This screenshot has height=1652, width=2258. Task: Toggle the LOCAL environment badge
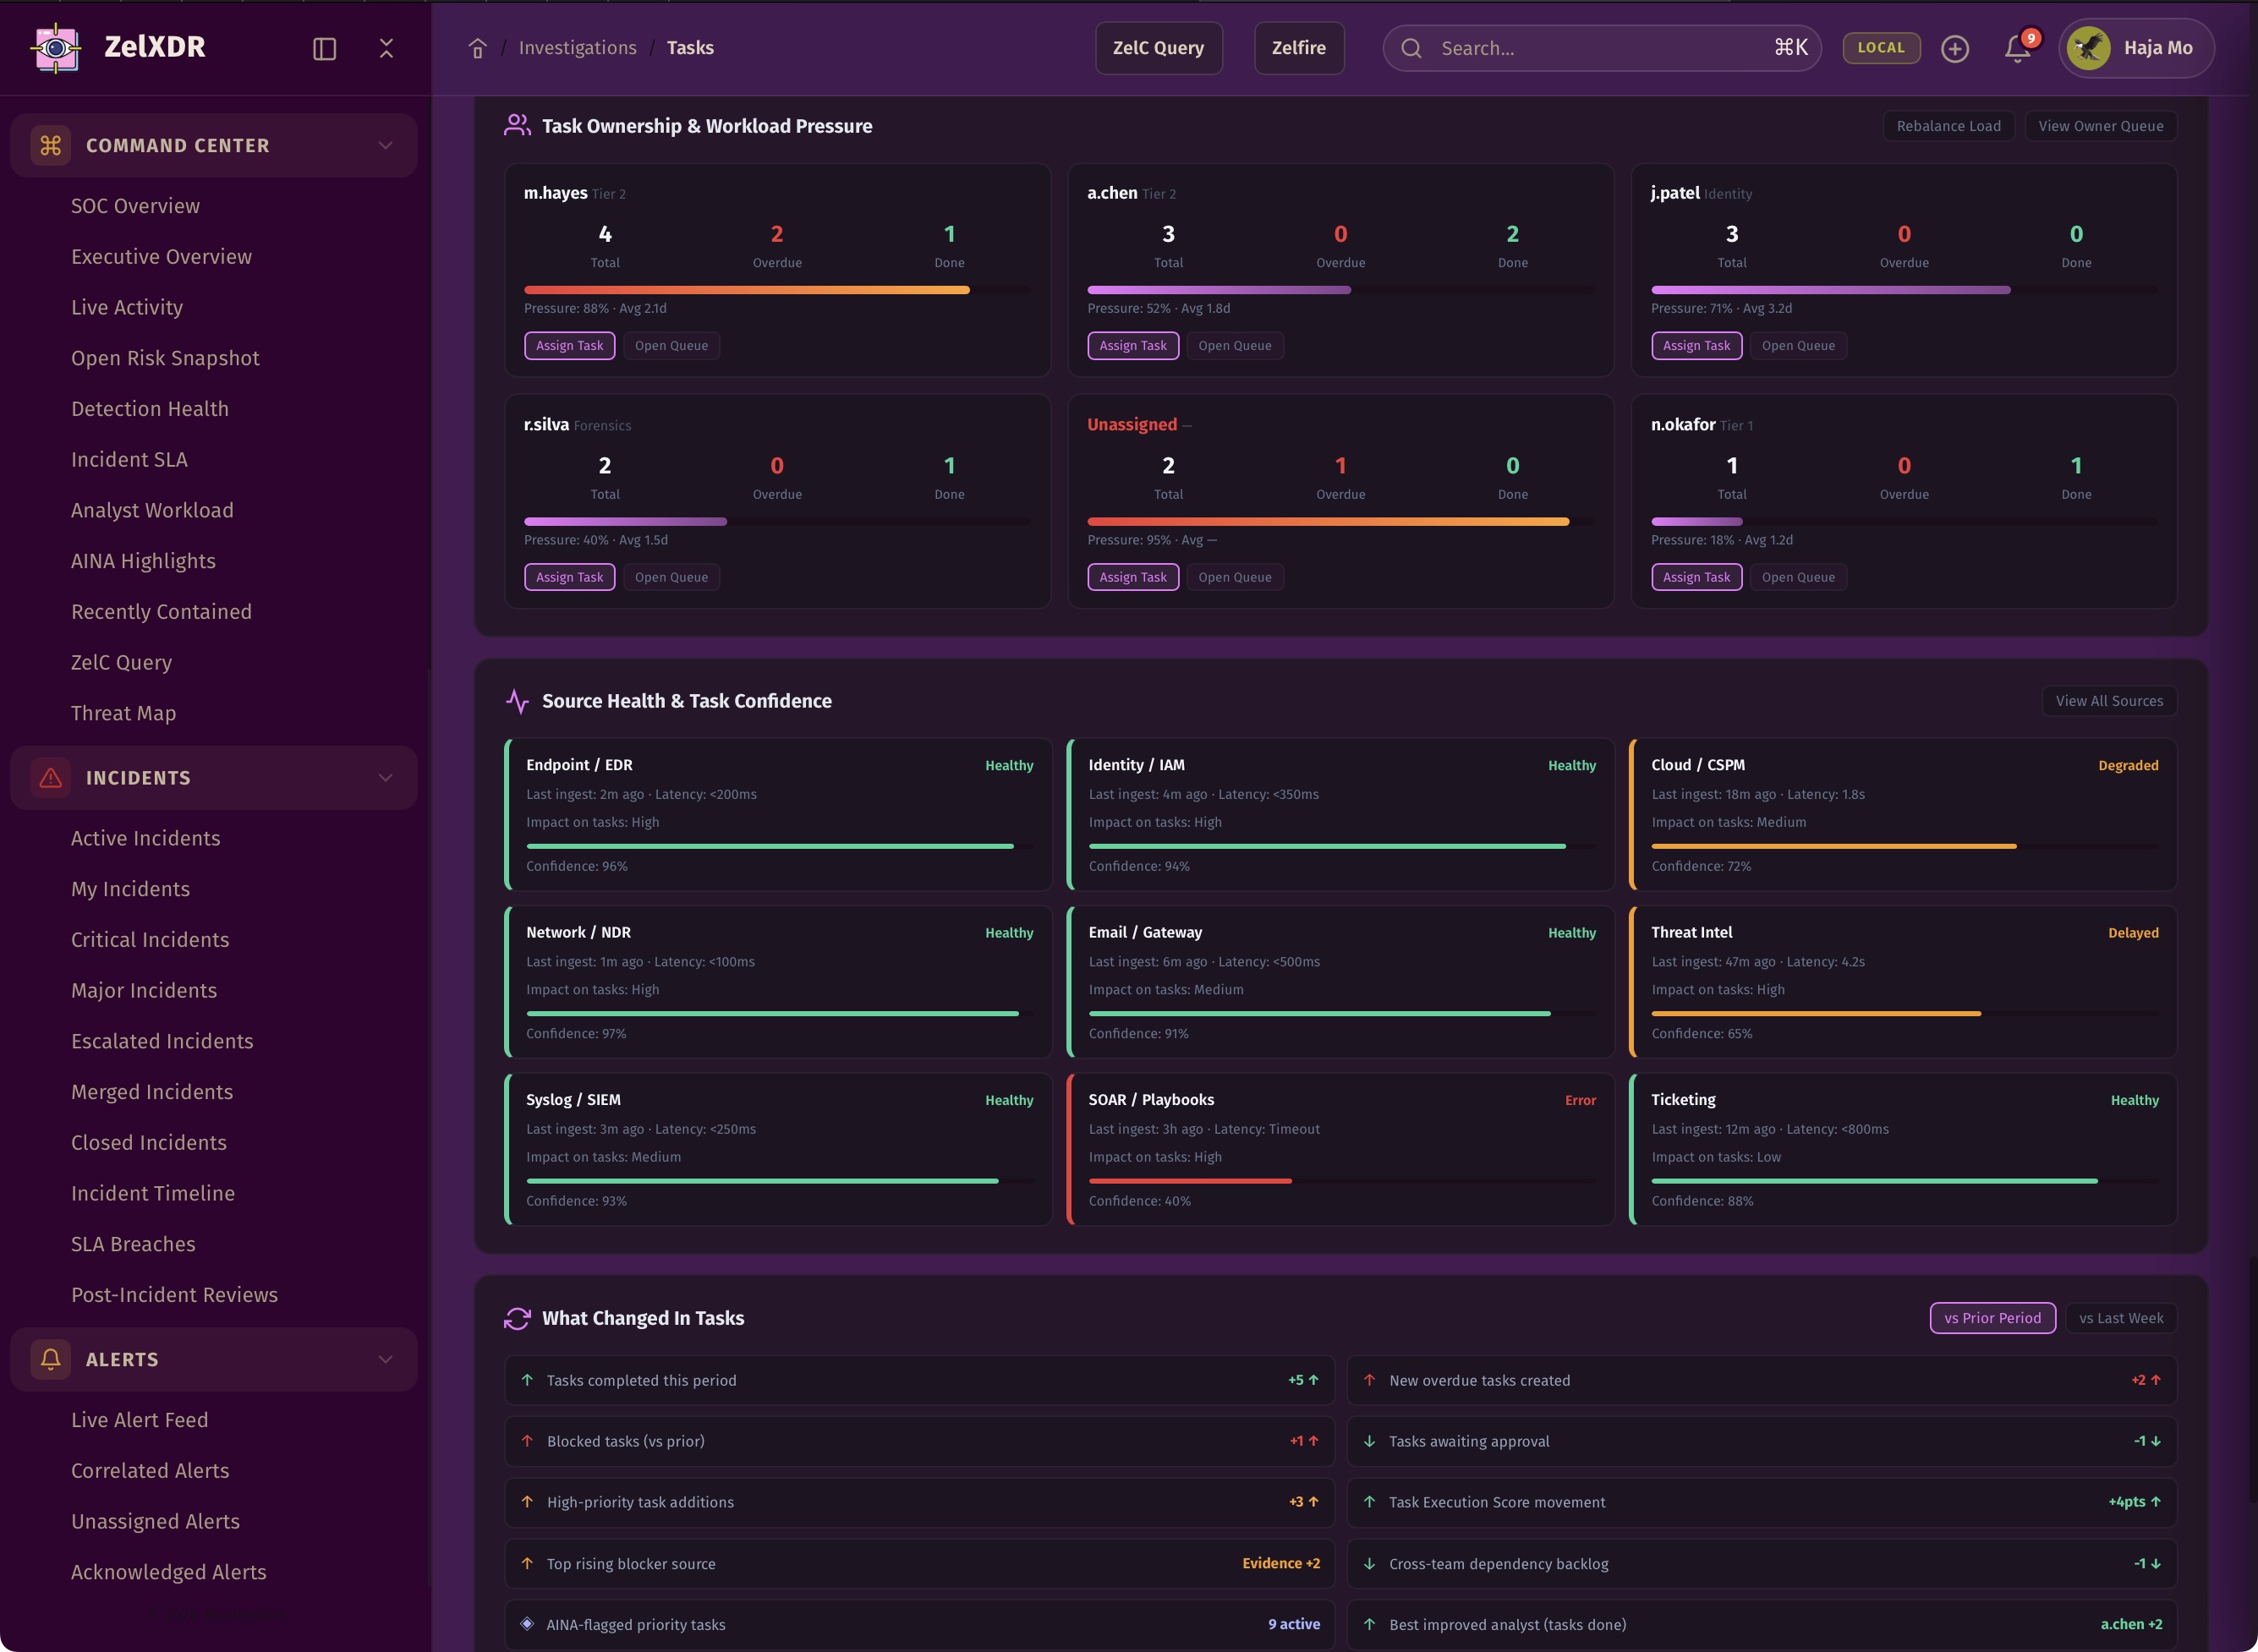[x=1880, y=47]
